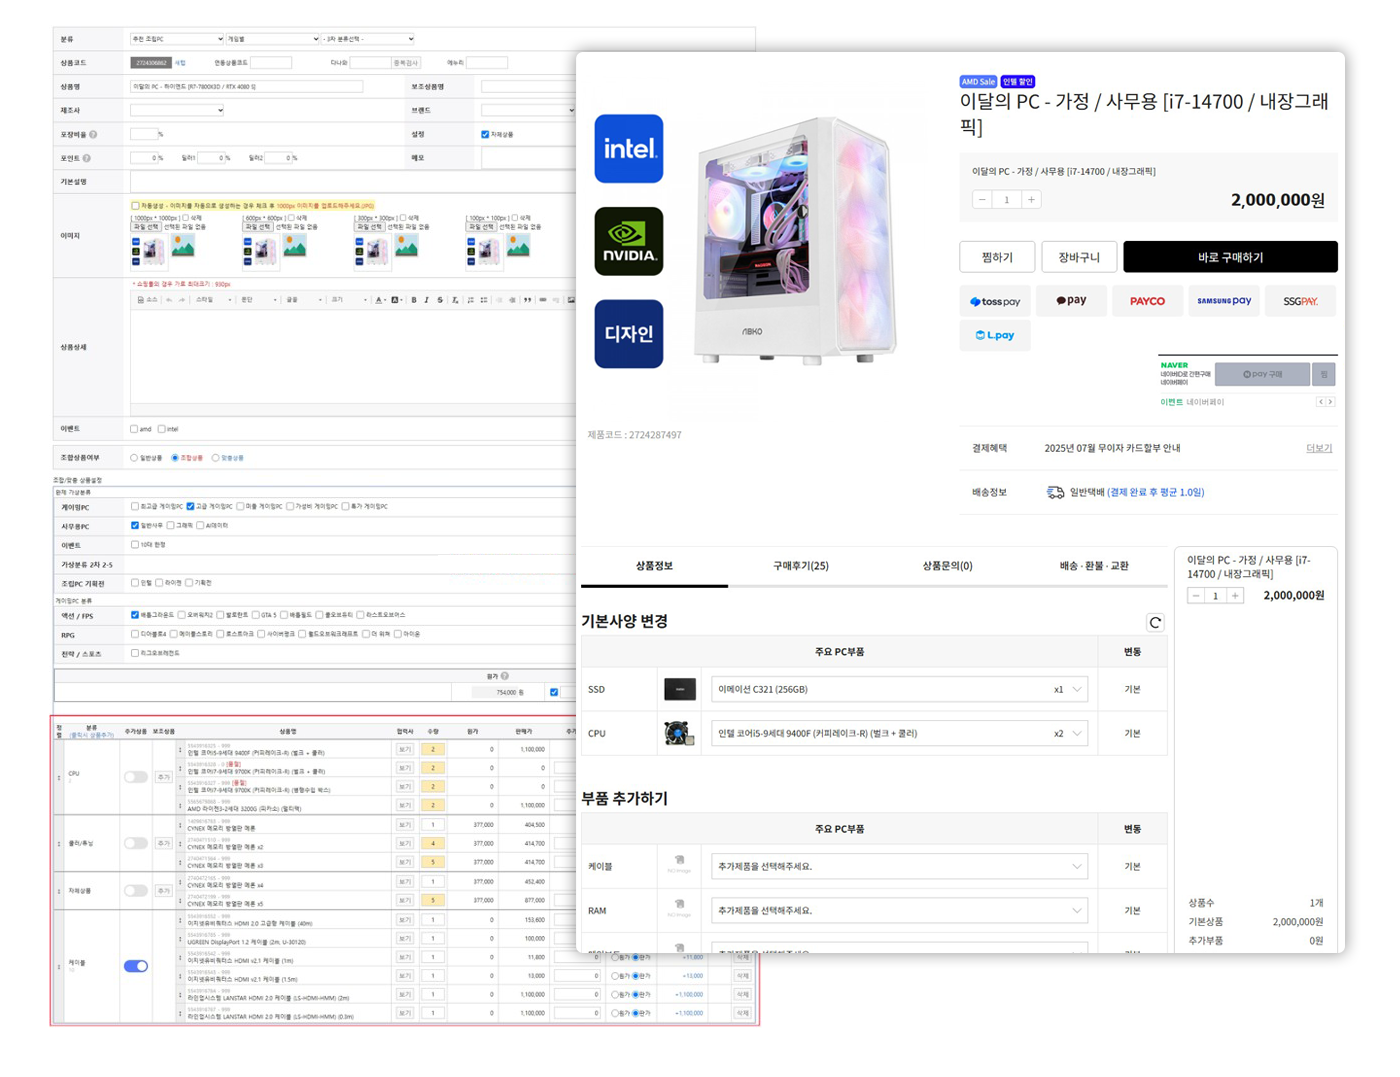This screenshot has width=1400, height=1077.
Task: Add item via 장바구니 button
Action: coord(1079,257)
